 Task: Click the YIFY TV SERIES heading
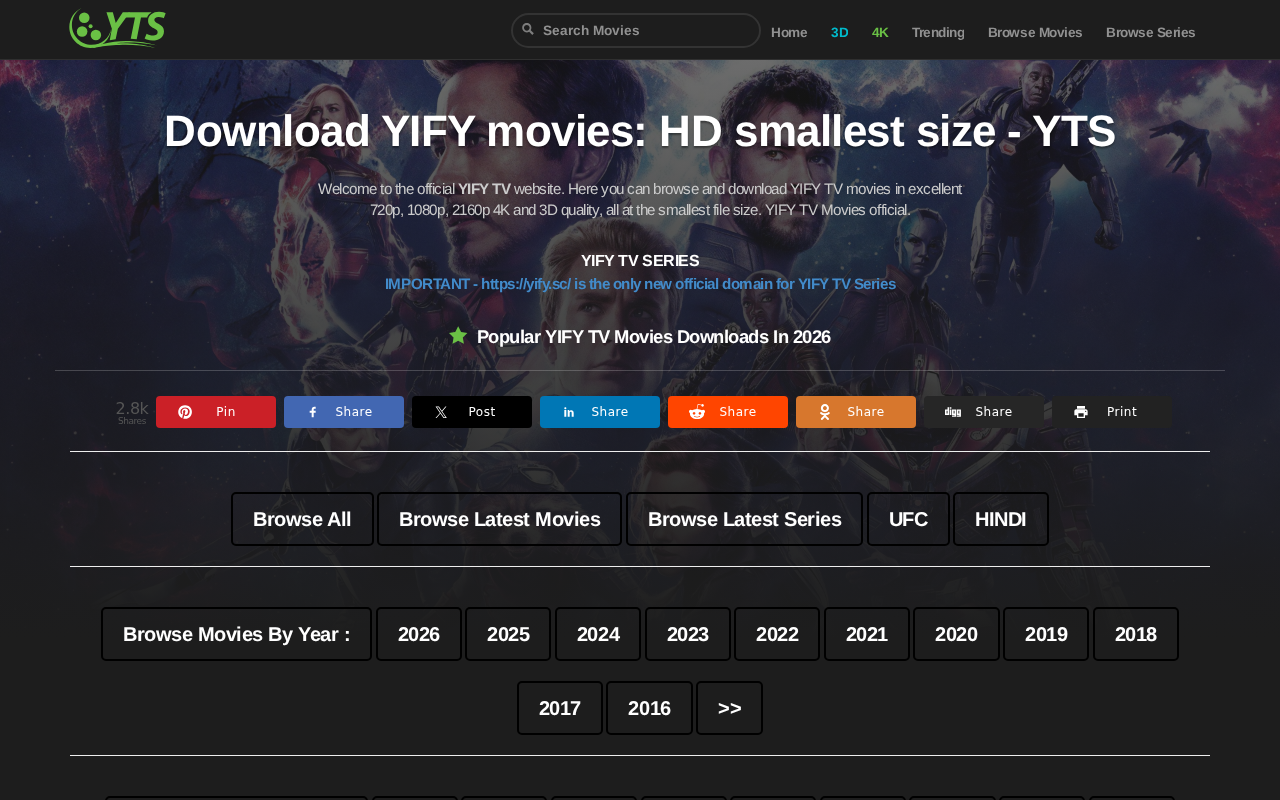point(640,261)
